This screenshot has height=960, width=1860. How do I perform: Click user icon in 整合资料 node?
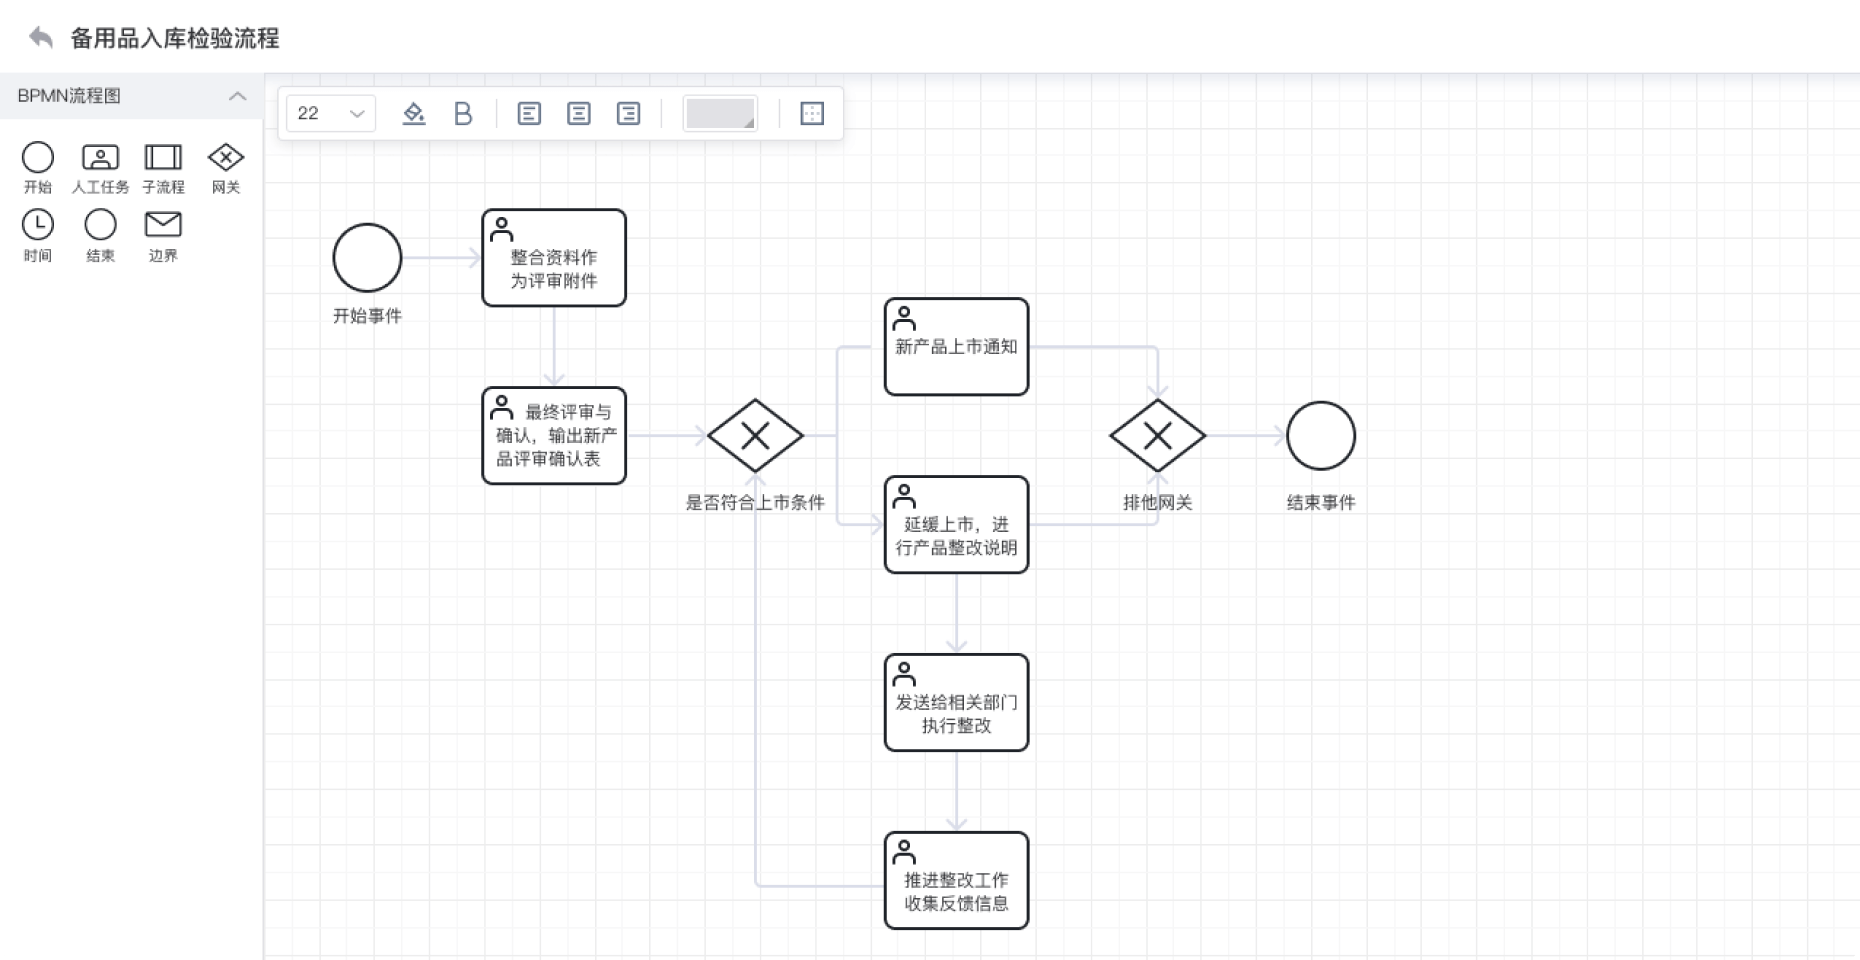click(502, 230)
